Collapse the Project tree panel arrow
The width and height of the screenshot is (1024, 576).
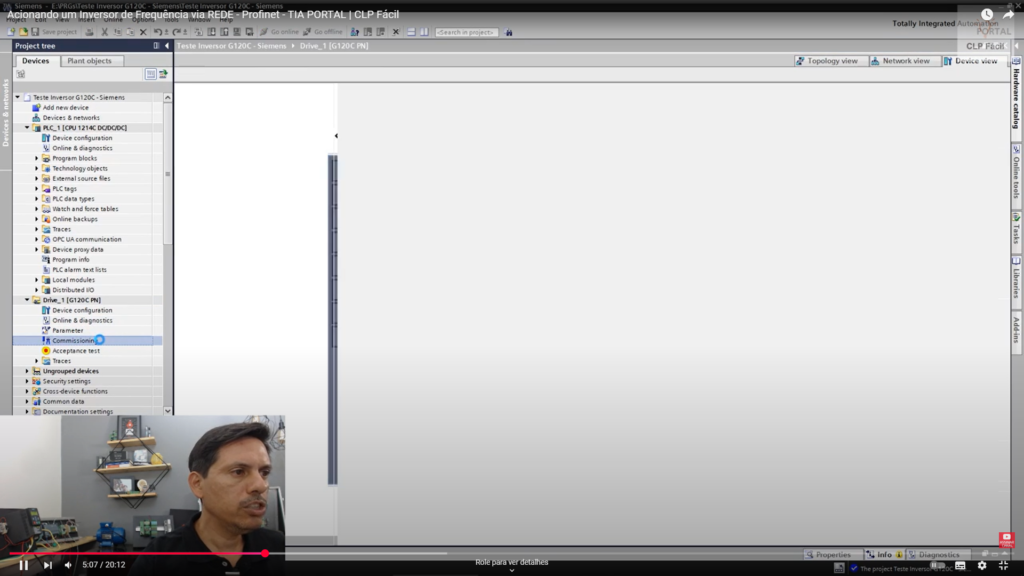(x=167, y=46)
